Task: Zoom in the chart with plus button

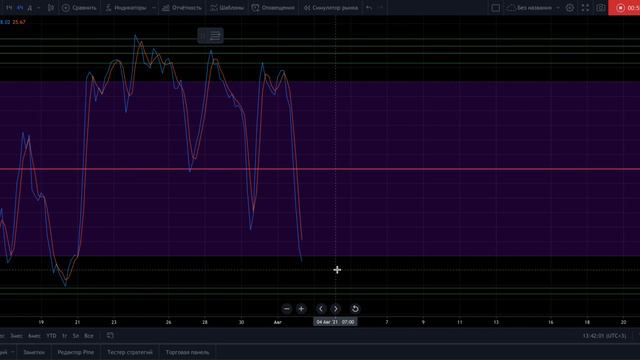Action: pyautogui.click(x=301, y=309)
